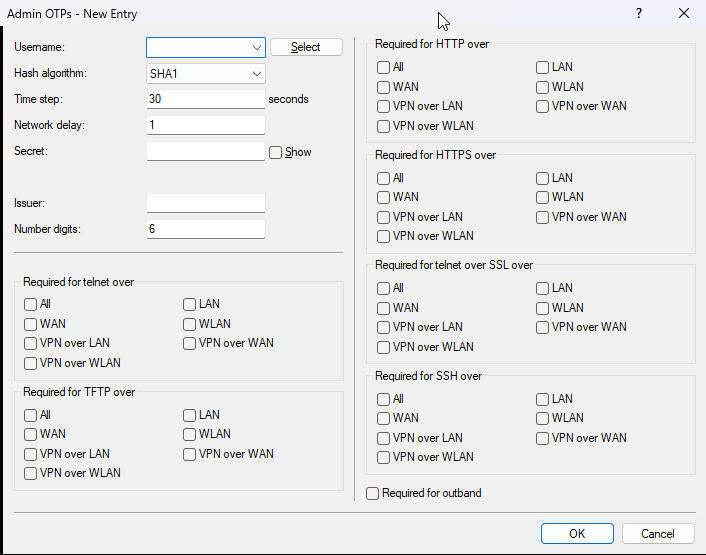Open the Username dropdown list
706x555 pixels.
pos(257,47)
